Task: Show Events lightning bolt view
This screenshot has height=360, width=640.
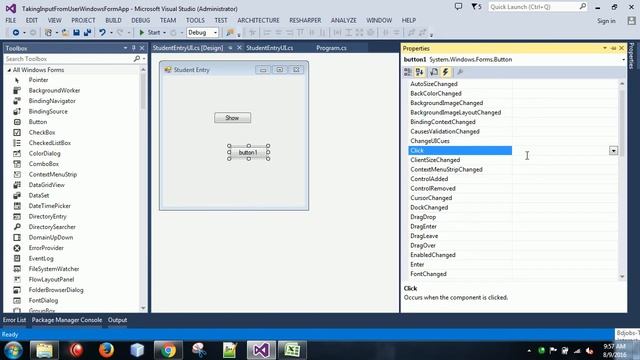Action: 446,72
